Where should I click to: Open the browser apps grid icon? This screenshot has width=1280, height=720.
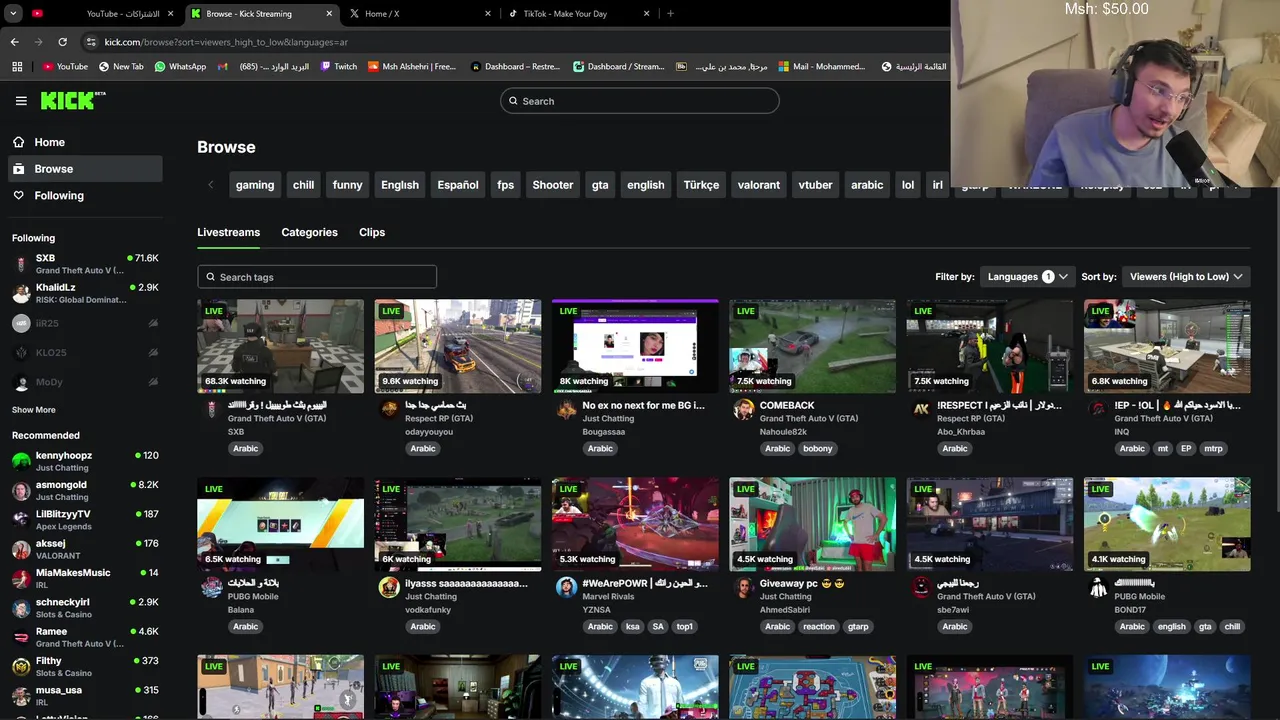17,67
